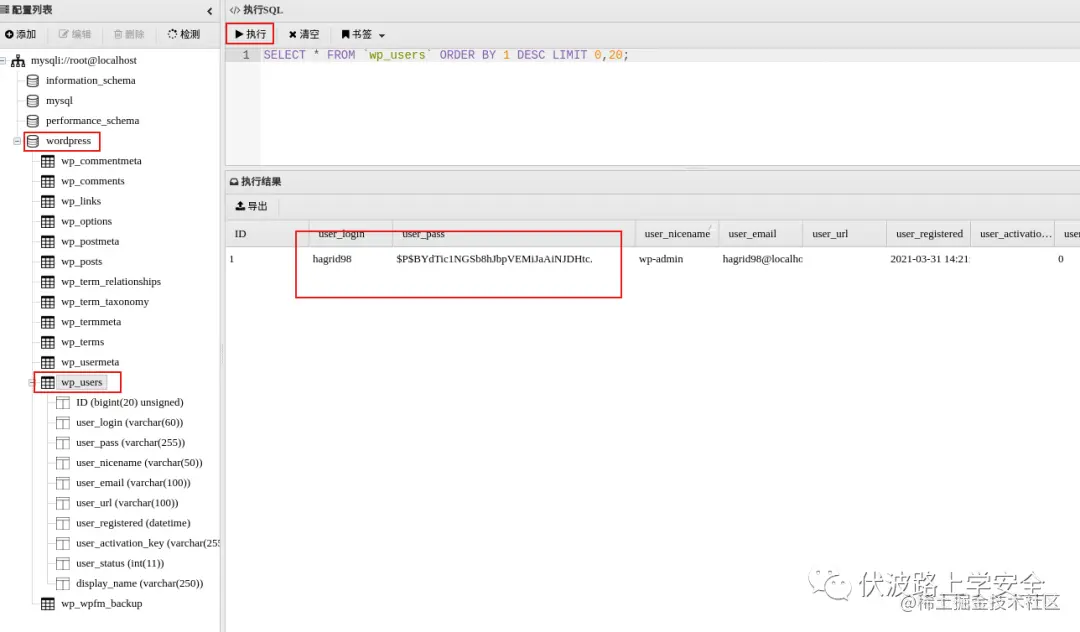Click the 删除 (delete) configuration button
1080x632 pixels.
129,34
